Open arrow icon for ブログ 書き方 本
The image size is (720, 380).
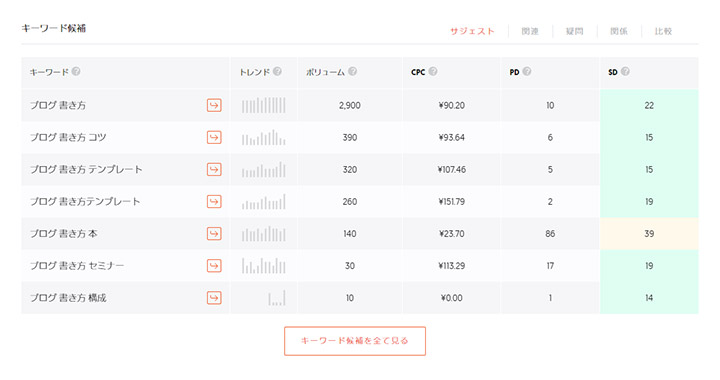214,234
